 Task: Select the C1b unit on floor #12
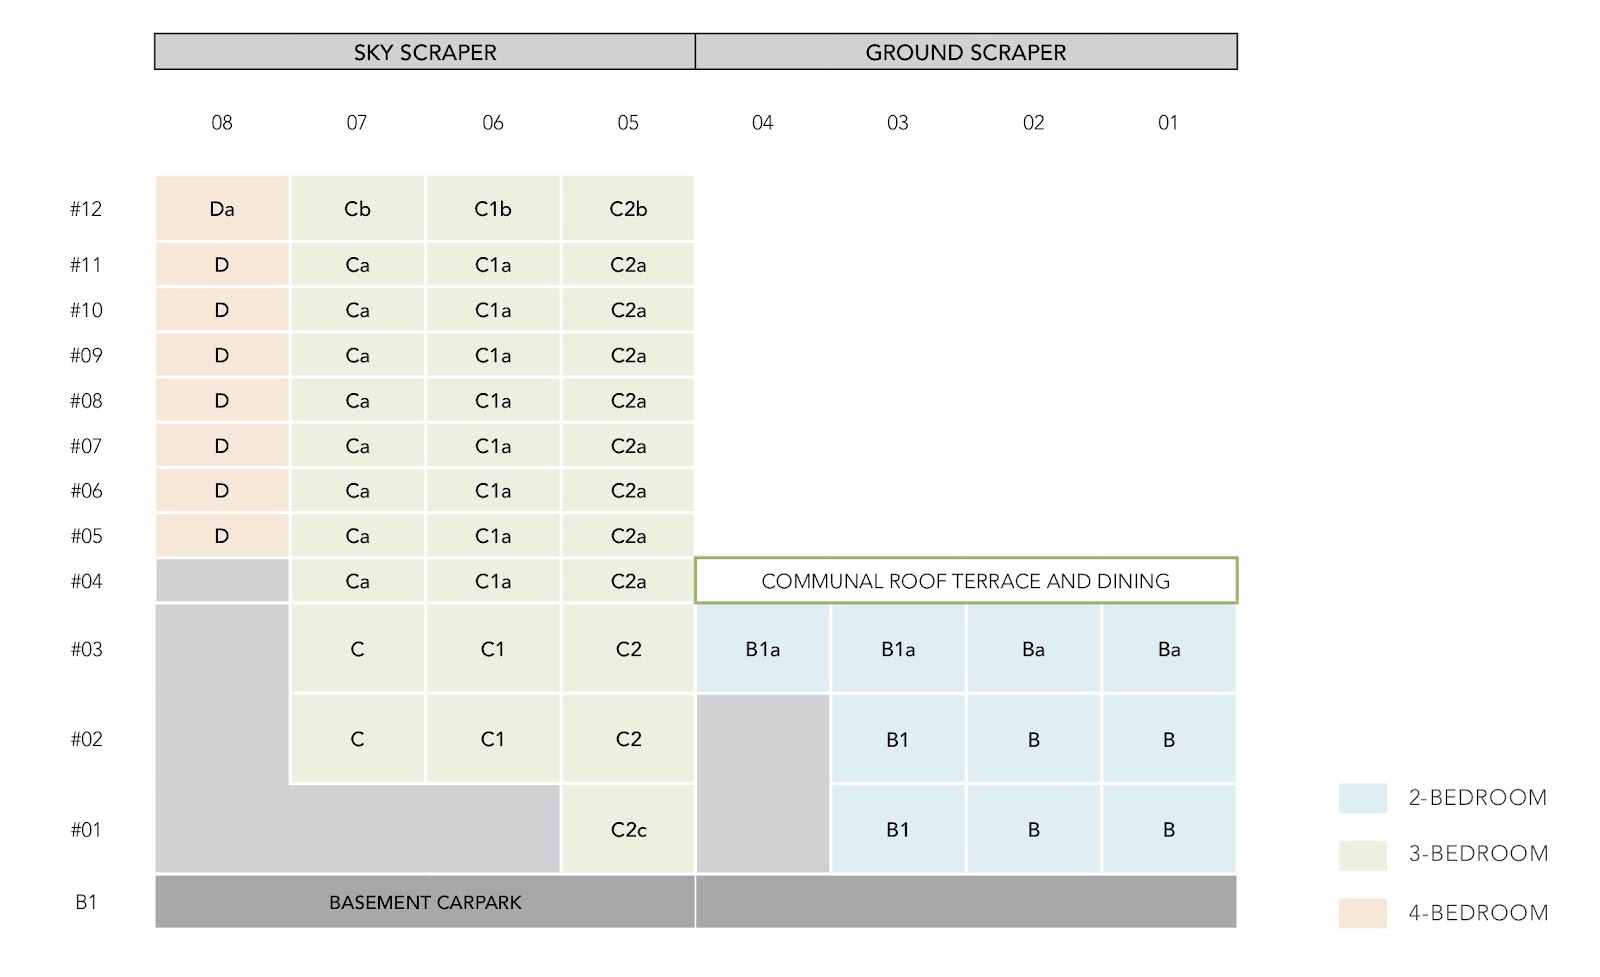coord(493,208)
